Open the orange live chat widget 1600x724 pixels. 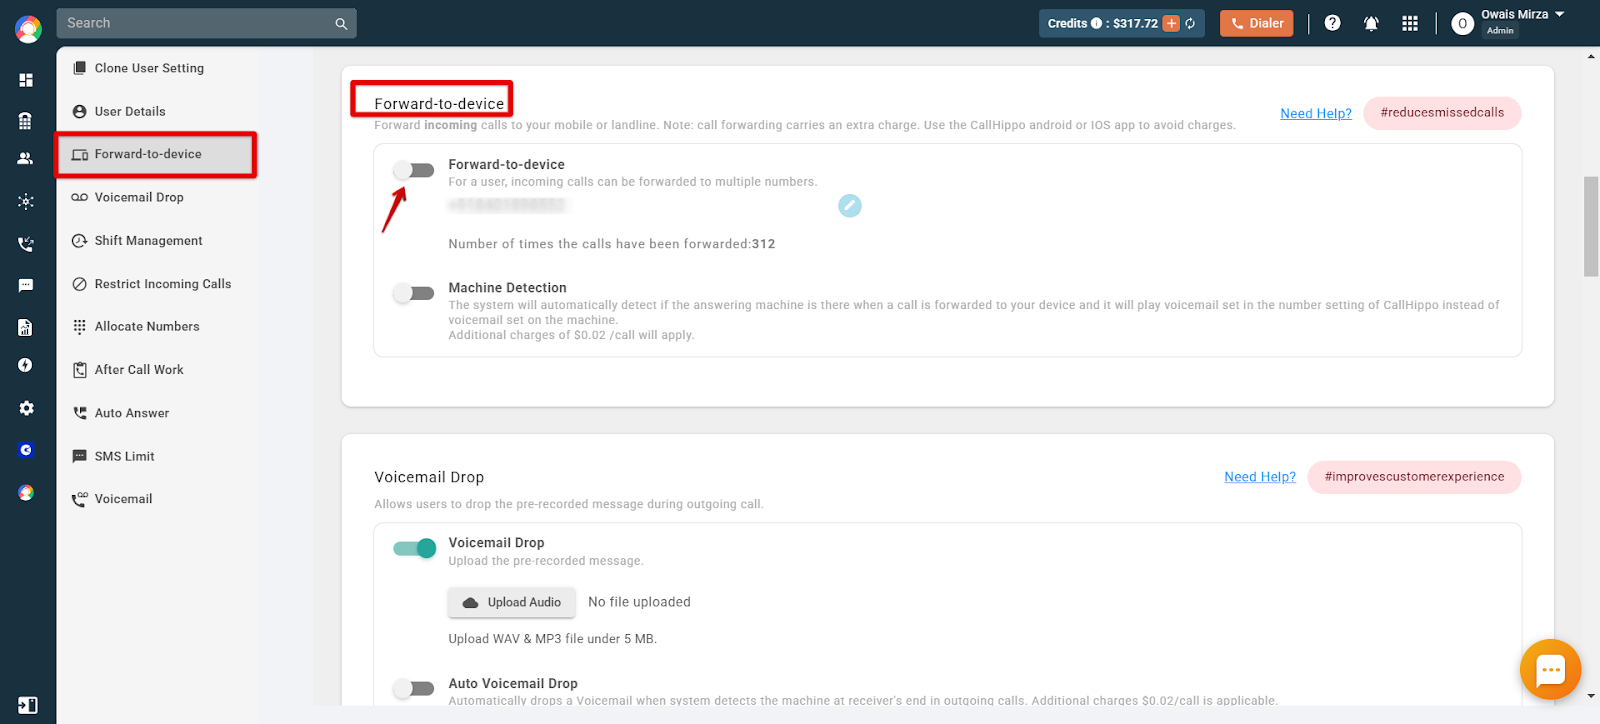coord(1550,669)
